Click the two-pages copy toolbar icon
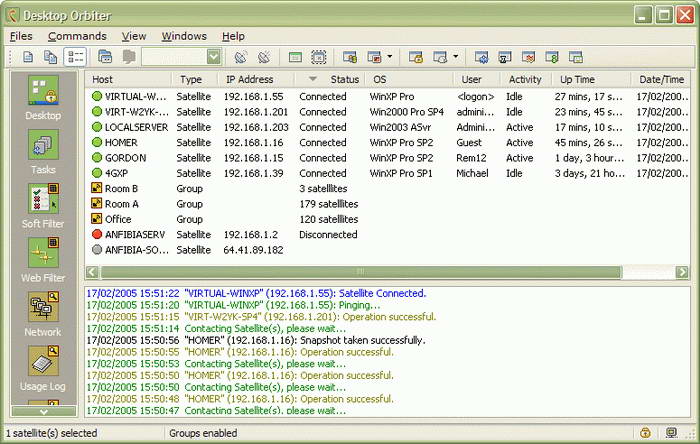This screenshot has height=444, width=700. [x=50, y=57]
